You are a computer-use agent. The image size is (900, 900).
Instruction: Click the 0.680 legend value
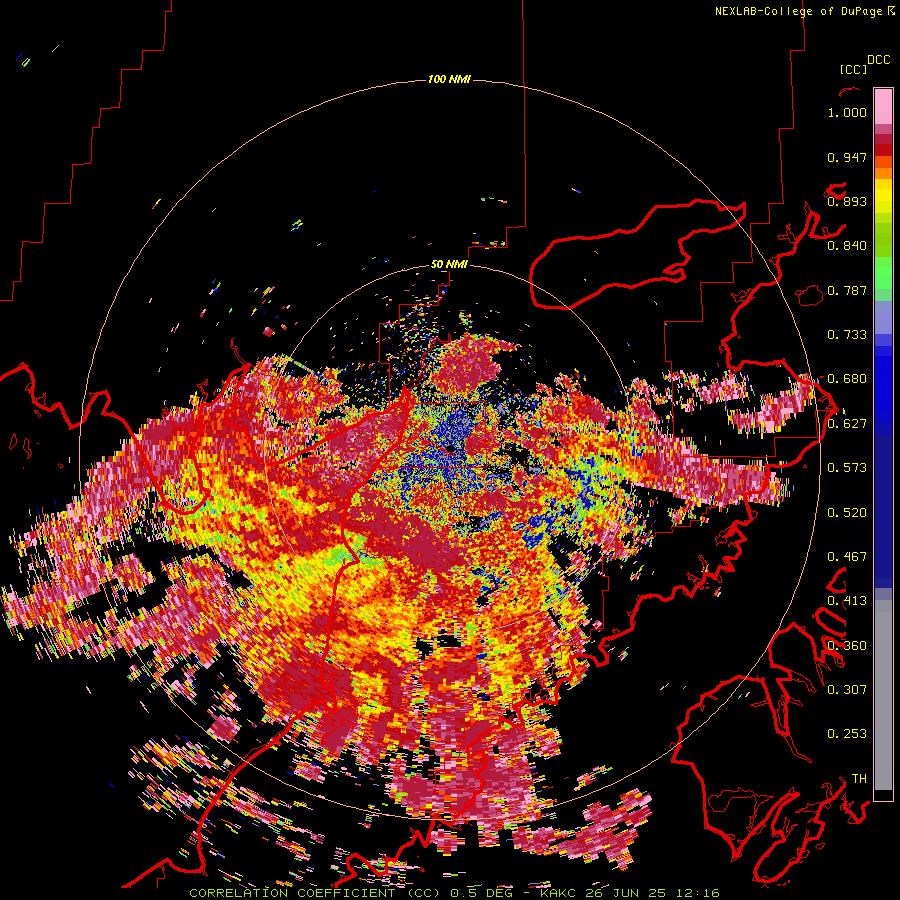pyautogui.click(x=847, y=379)
